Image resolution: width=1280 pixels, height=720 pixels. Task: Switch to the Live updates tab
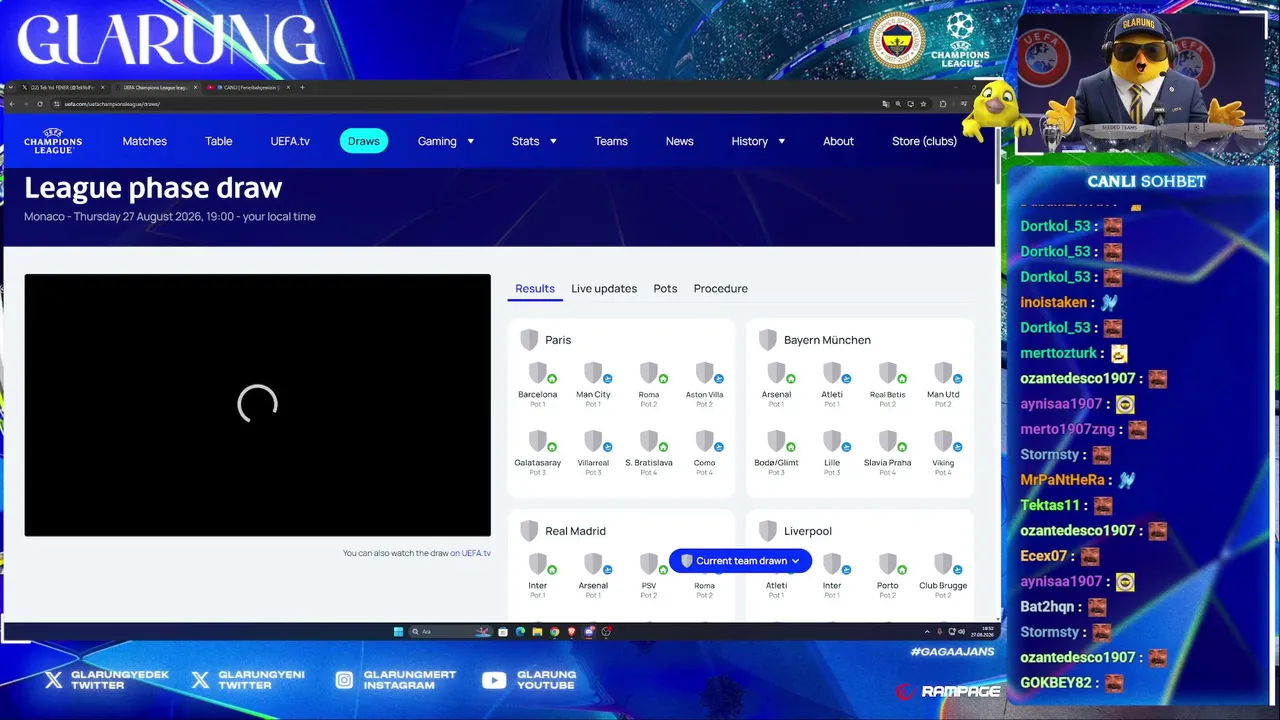tap(604, 289)
